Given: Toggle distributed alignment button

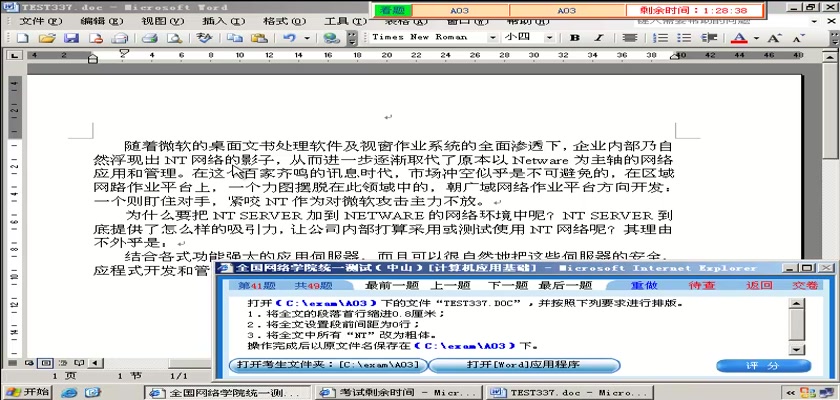Looking at the screenshot, I should 629,37.
